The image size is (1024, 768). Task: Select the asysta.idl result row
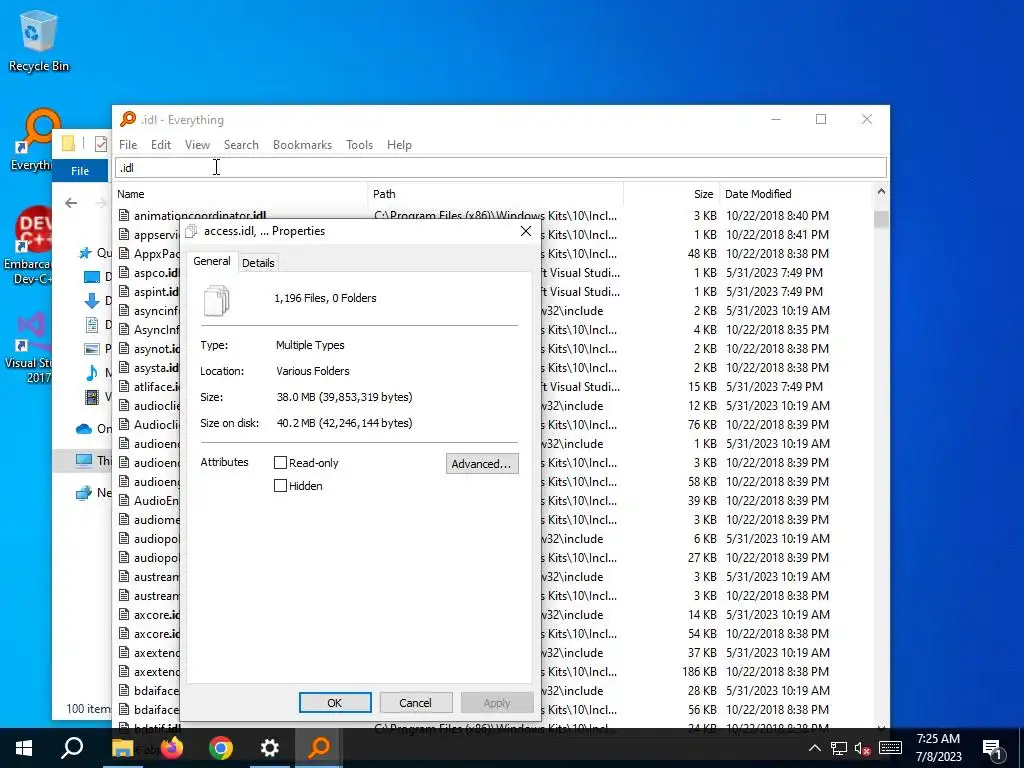pos(493,368)
